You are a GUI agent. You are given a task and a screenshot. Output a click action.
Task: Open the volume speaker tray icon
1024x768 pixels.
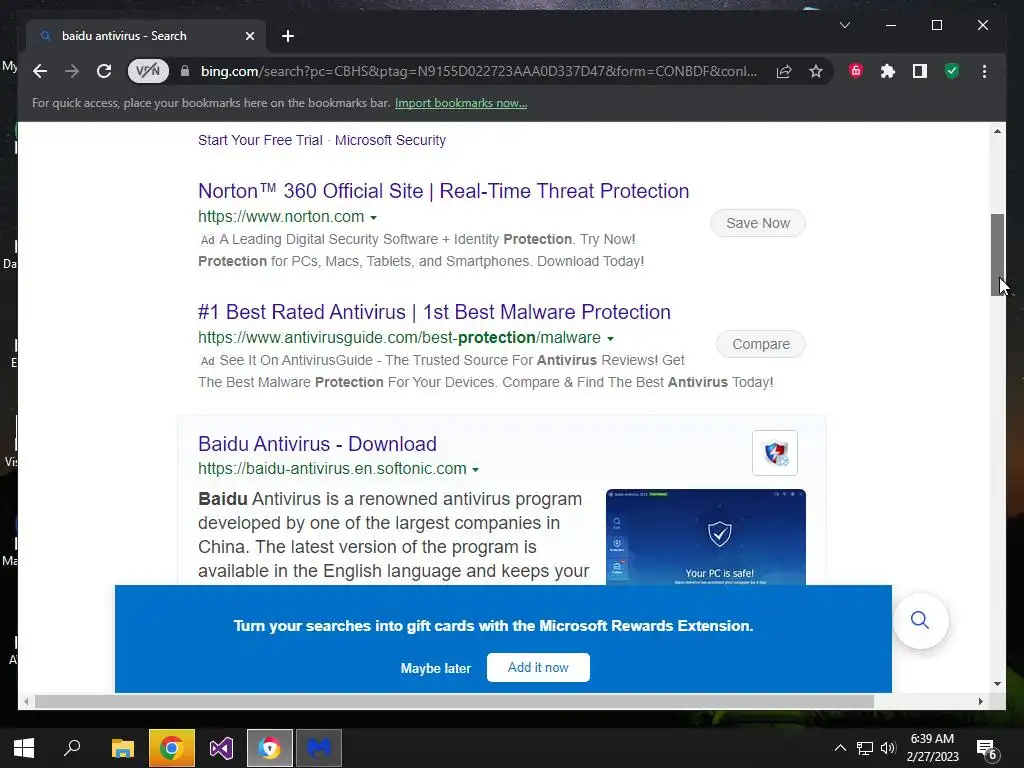888,748
